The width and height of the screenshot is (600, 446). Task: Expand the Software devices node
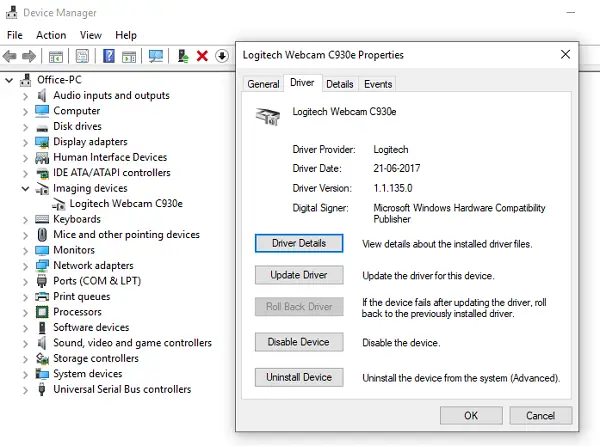(25, 328)
